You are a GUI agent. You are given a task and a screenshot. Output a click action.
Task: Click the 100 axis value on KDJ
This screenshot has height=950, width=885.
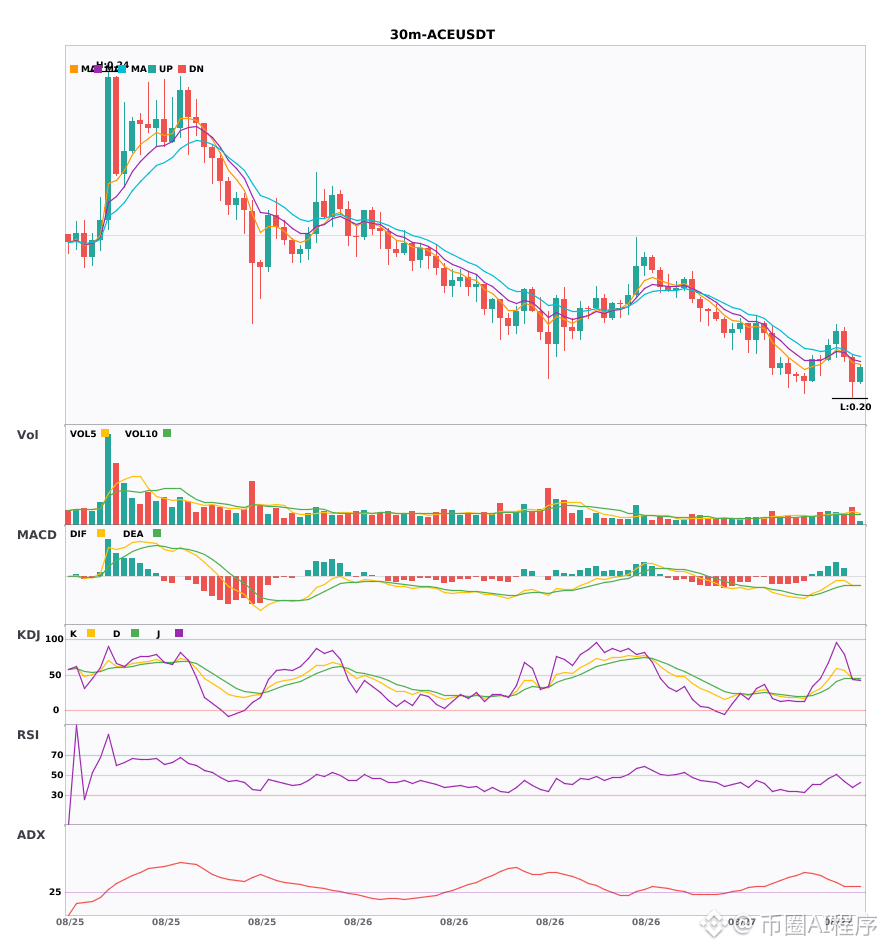tap(55, 639)
